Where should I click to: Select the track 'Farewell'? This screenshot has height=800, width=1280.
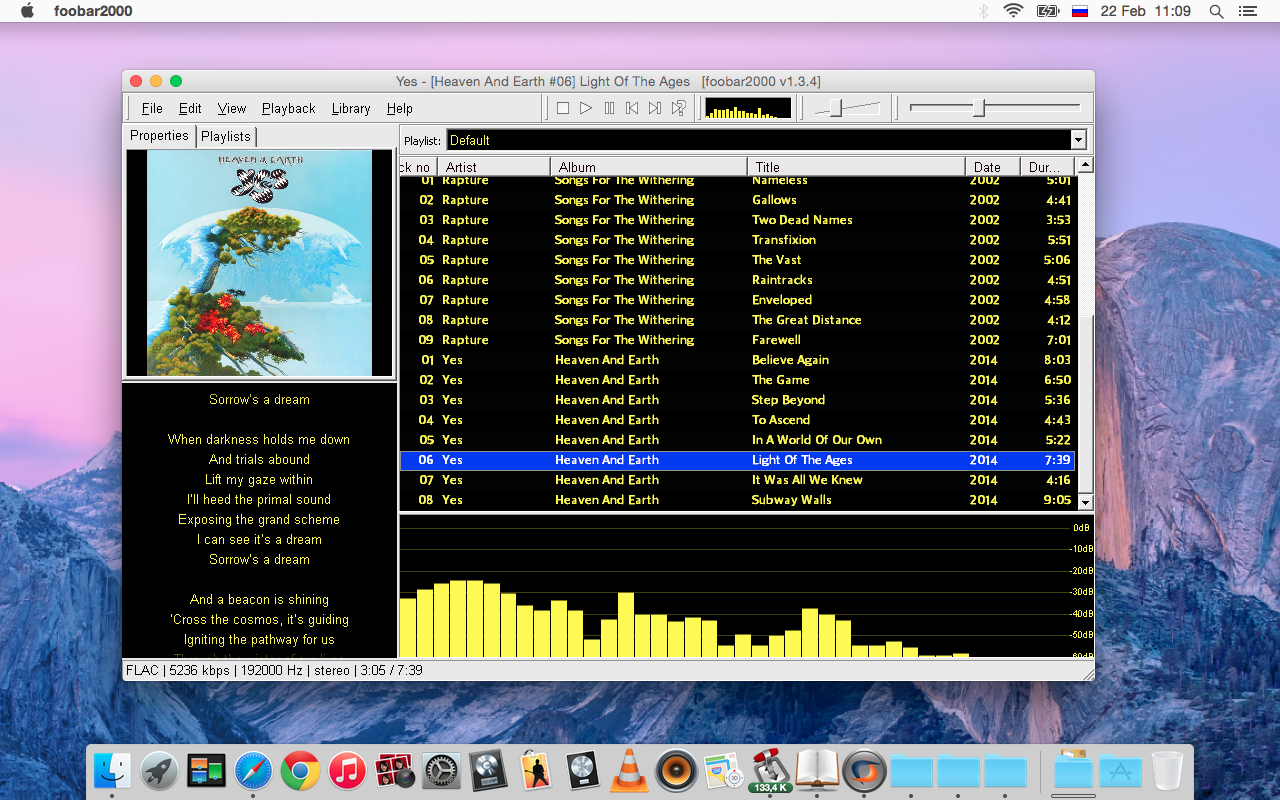(736, 340)
